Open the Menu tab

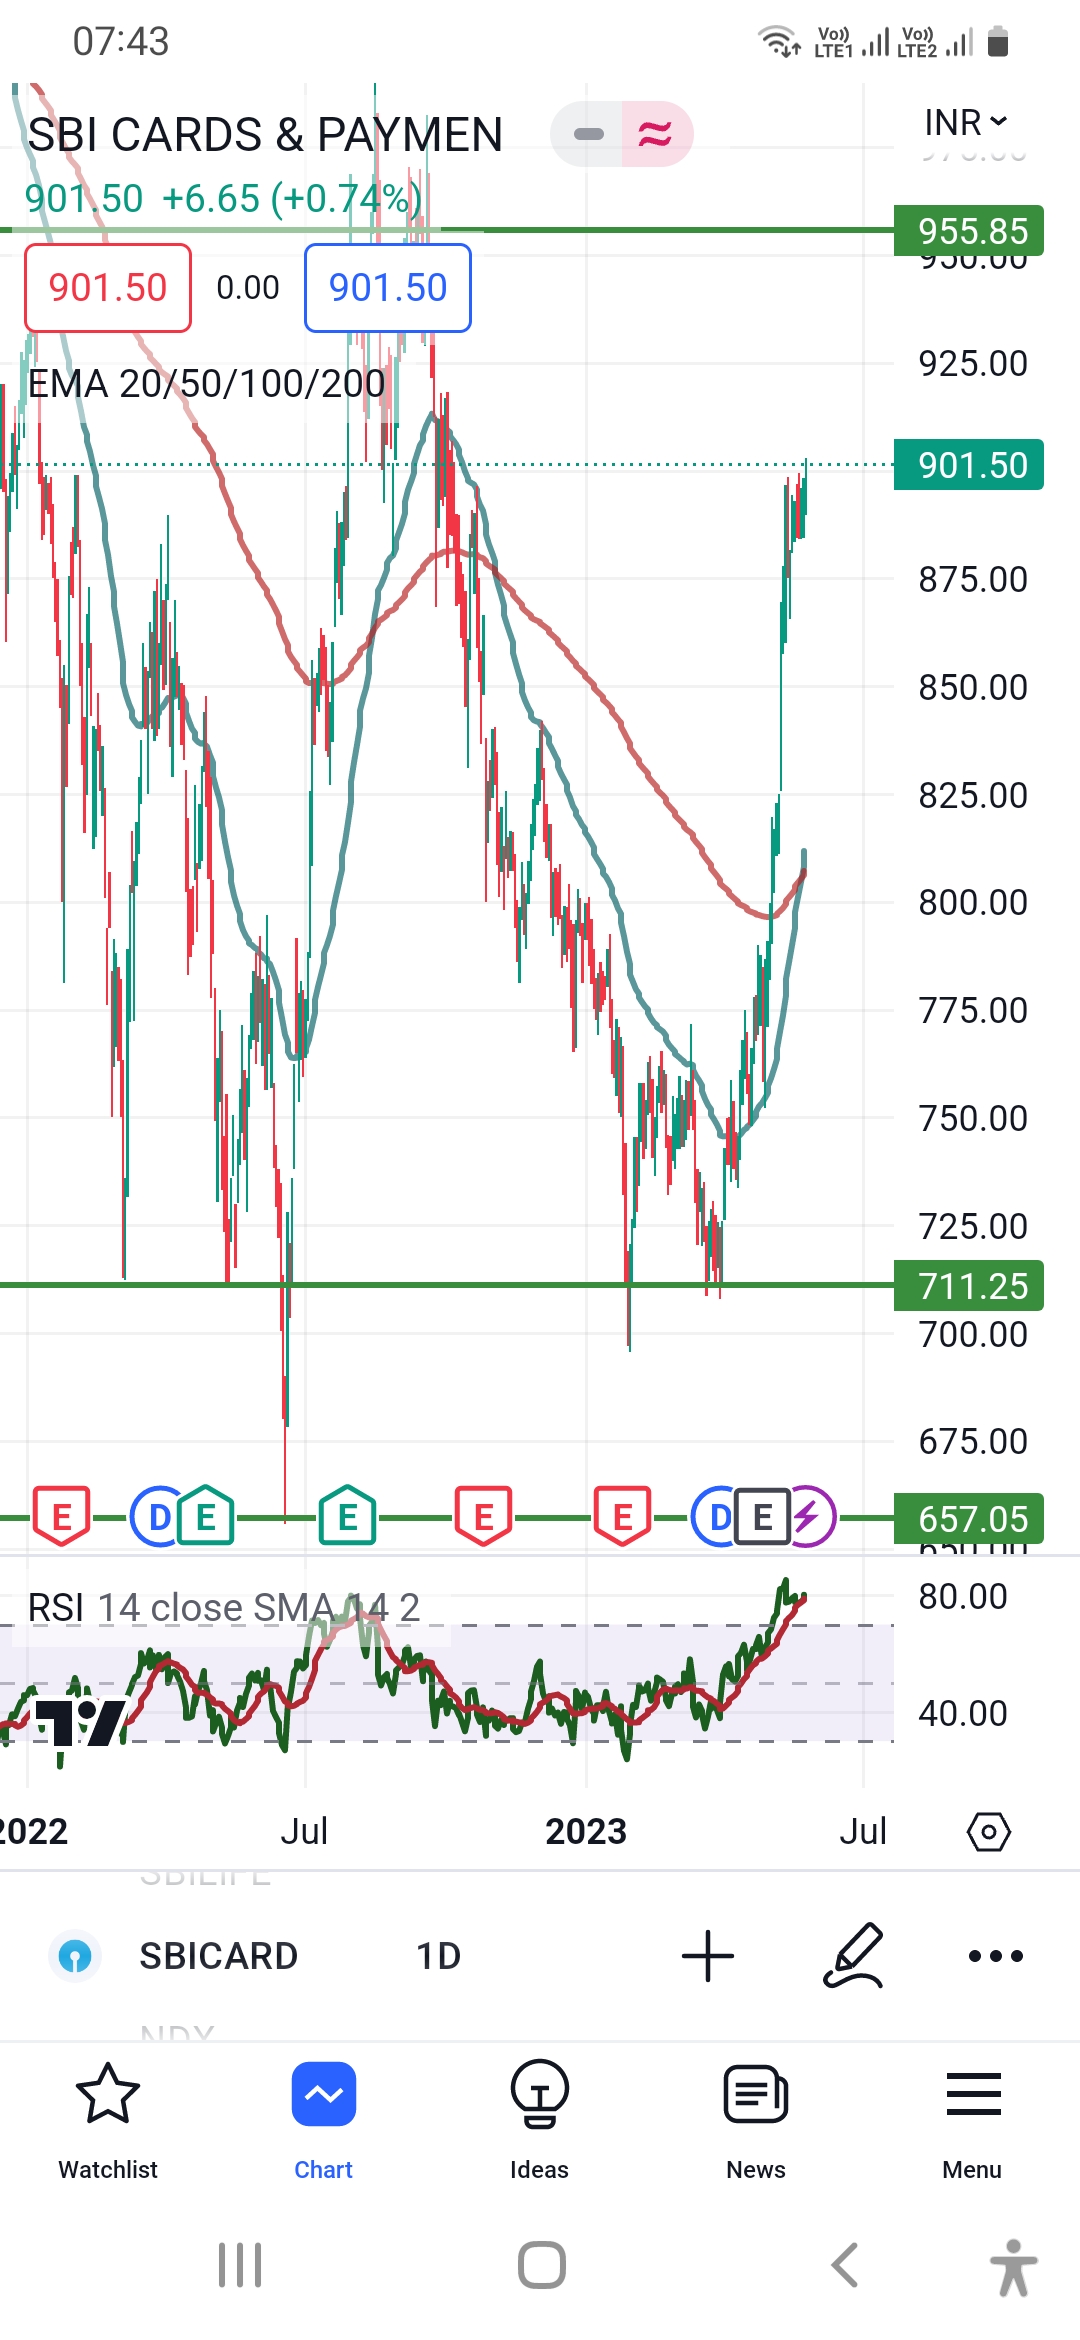click(972, 2121)
